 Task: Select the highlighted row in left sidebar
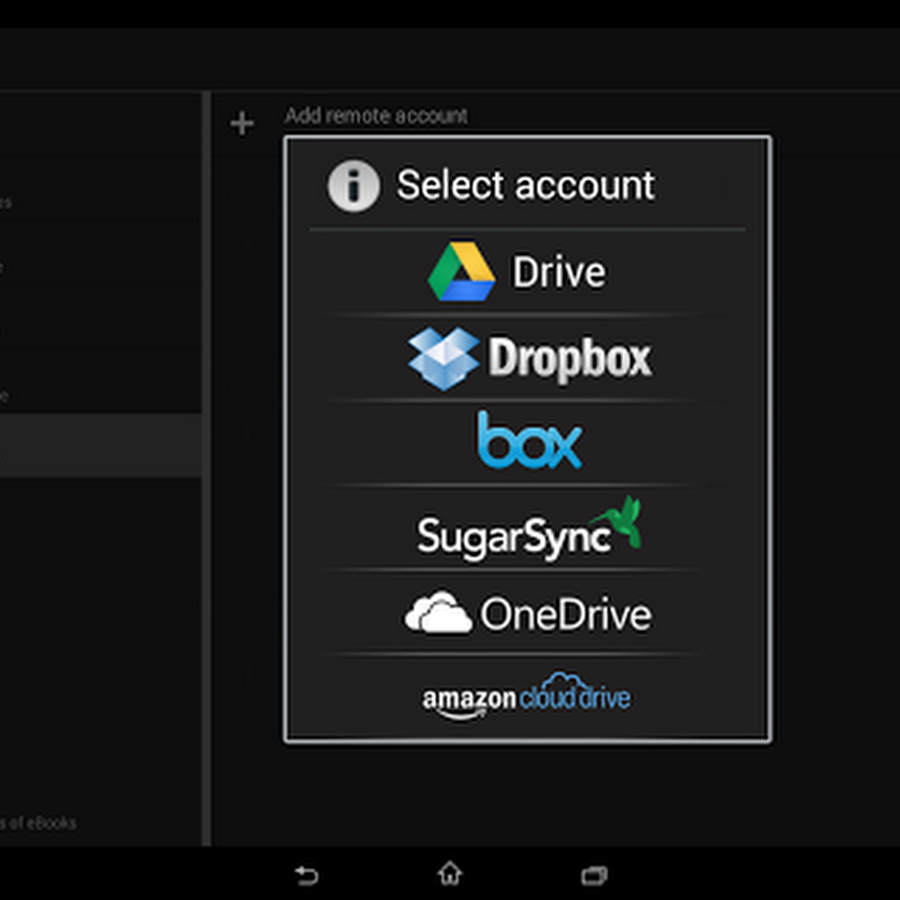100,445
